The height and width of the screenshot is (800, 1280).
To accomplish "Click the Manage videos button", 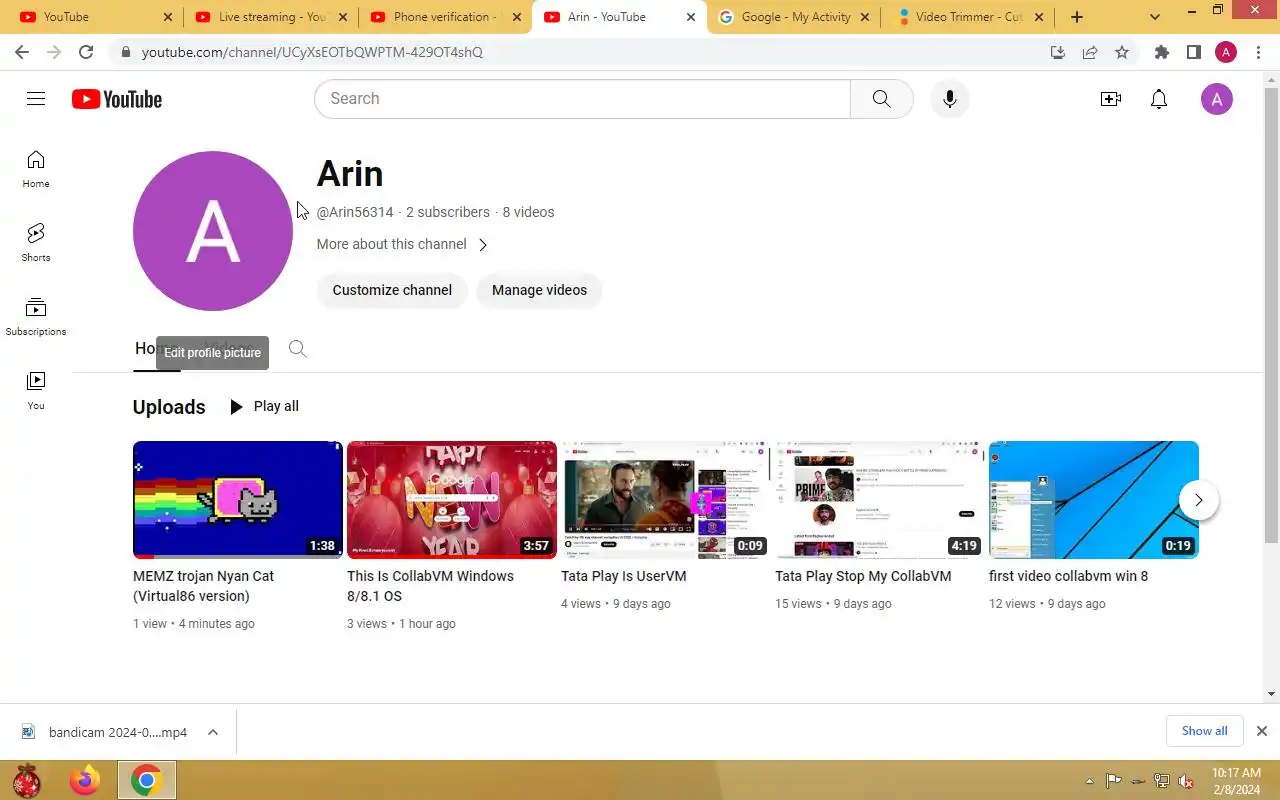I will (539, 290).
